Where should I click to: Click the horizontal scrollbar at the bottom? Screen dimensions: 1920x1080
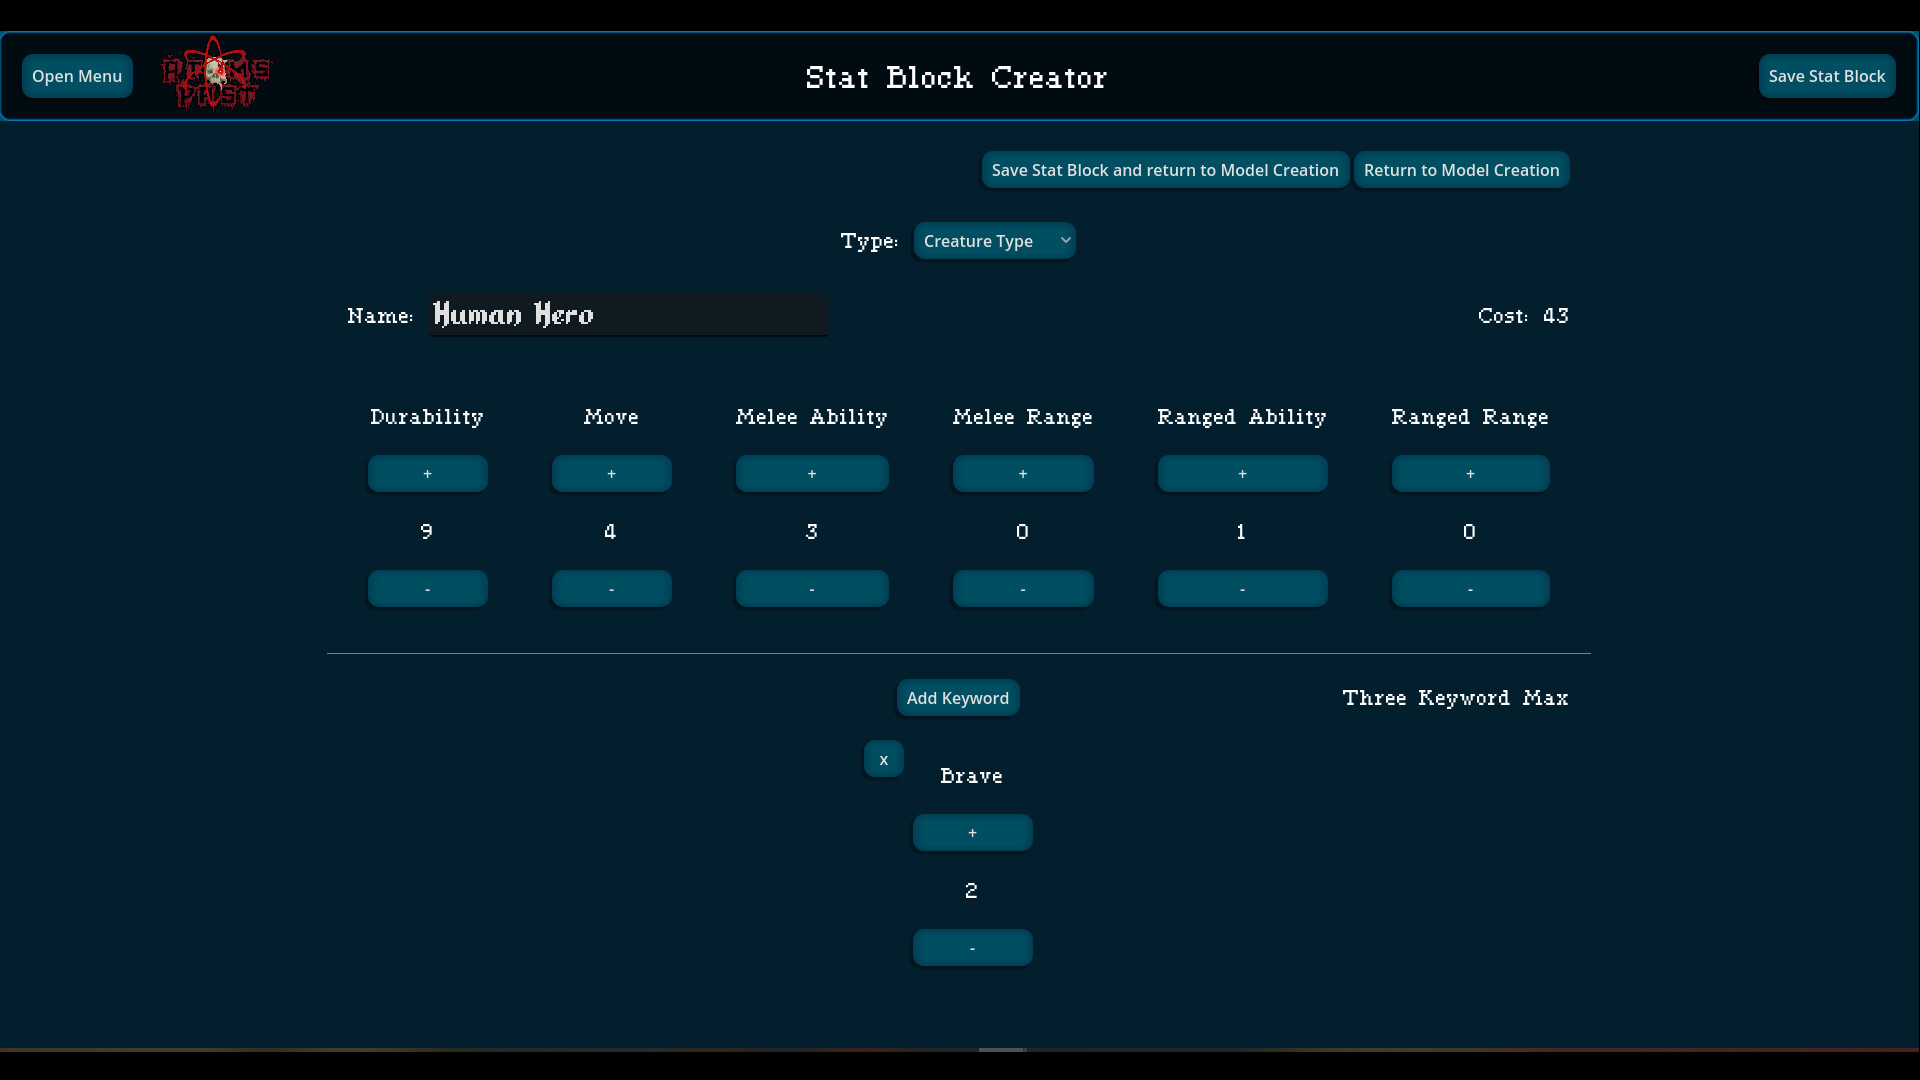[1002, 1049]
